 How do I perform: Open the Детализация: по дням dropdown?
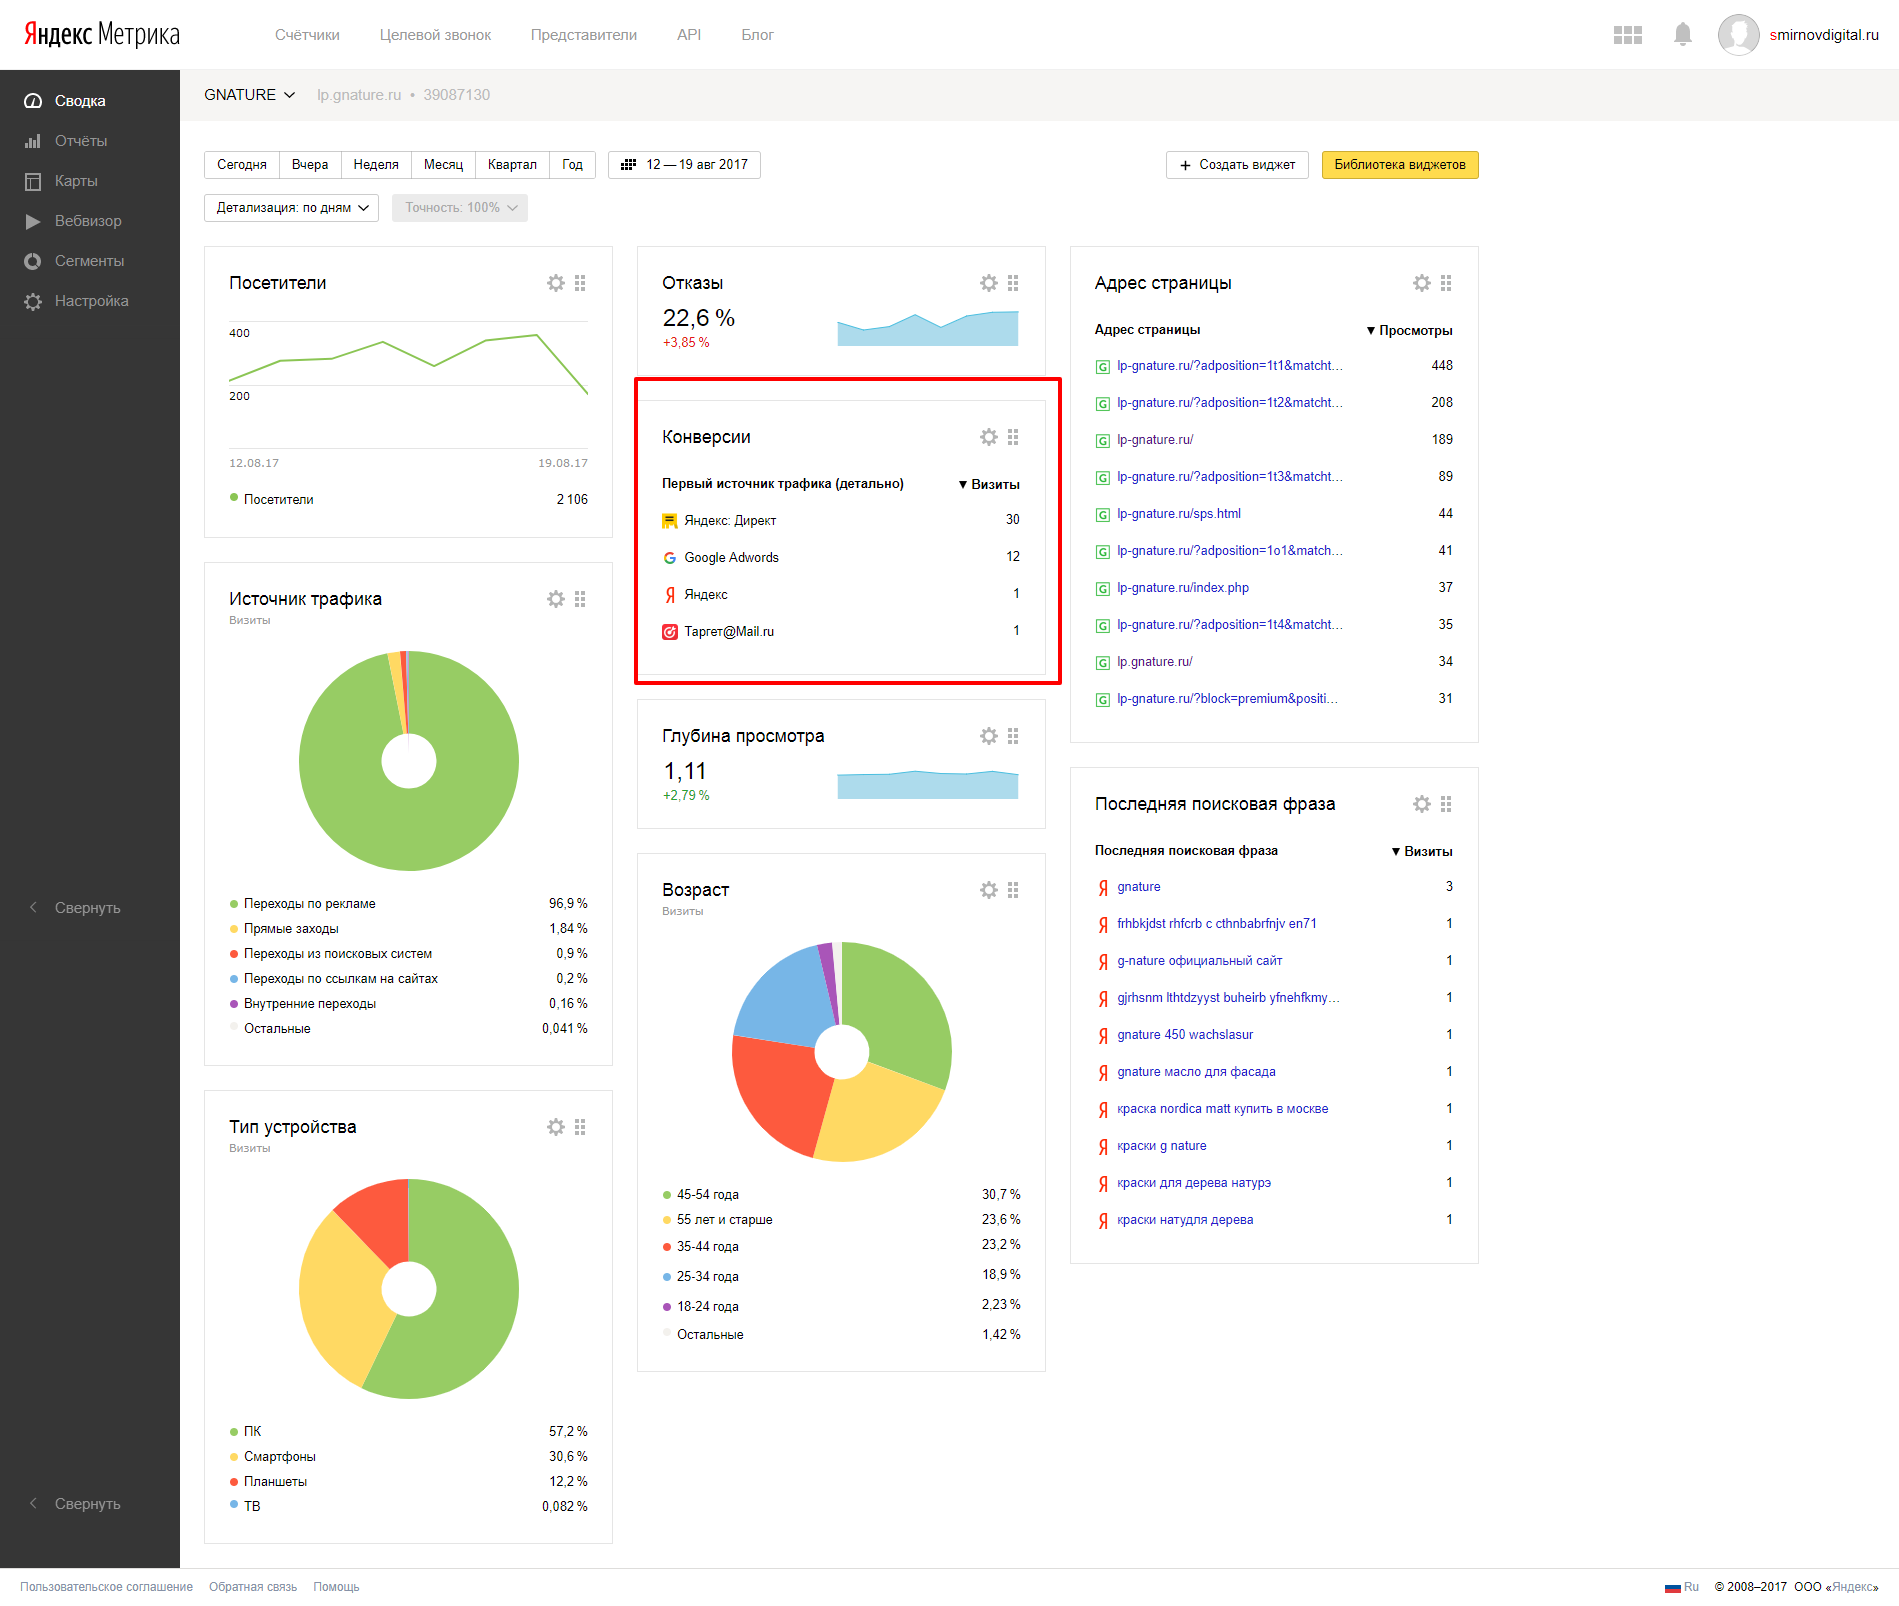point(292,208)
